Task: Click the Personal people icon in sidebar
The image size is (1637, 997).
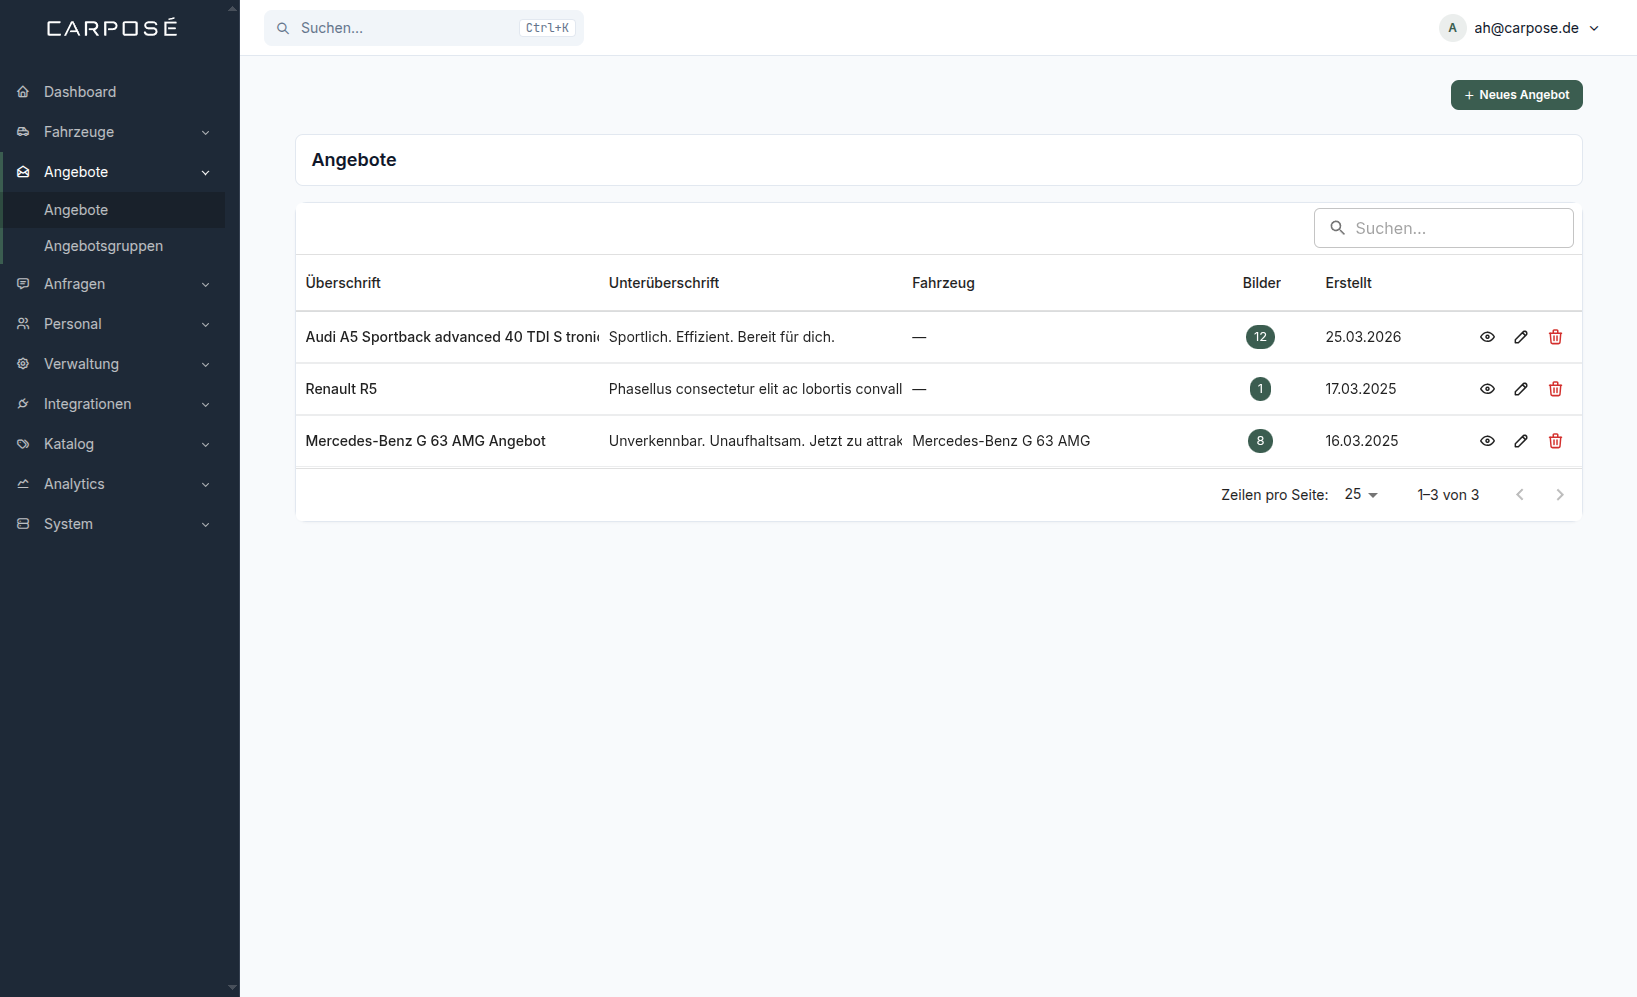Action: click(x=23, y=324)
